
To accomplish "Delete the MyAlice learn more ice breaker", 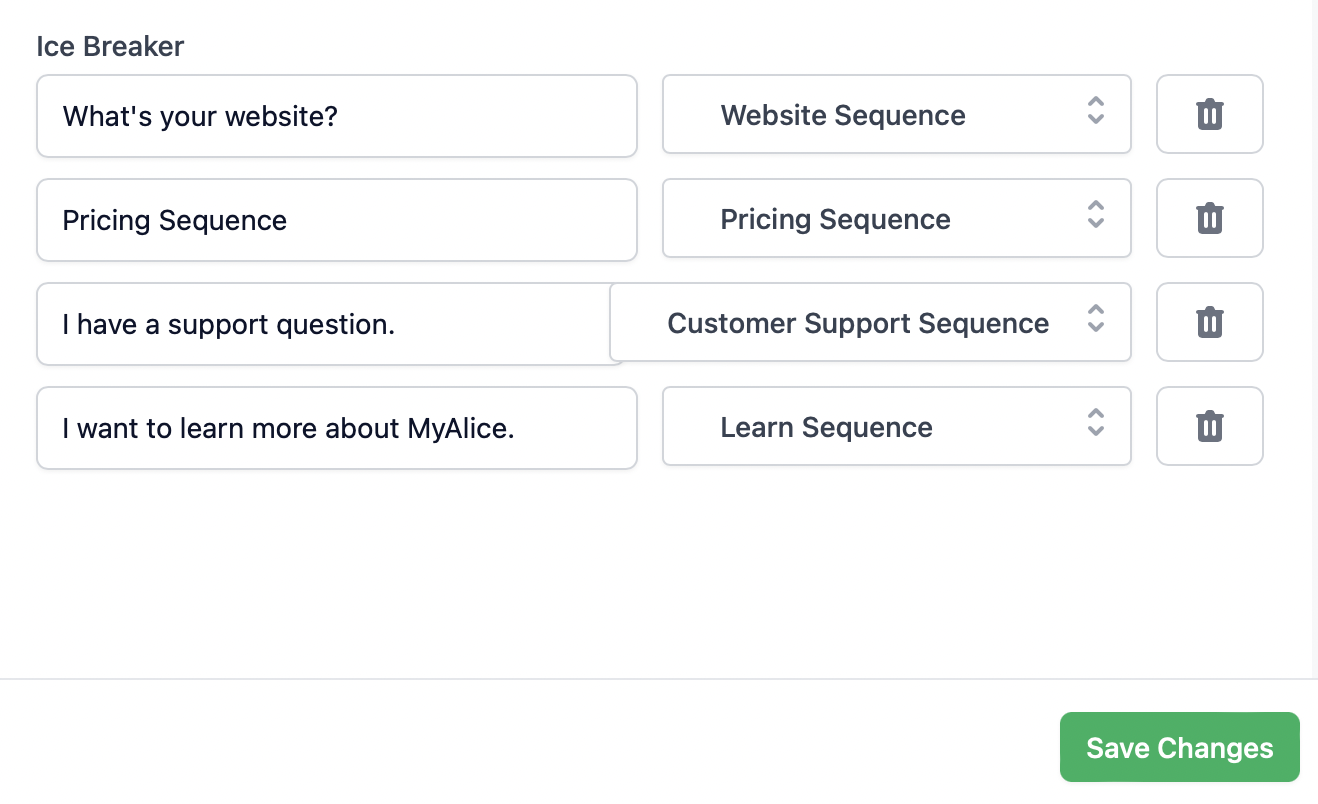I will coord(1209,426).
